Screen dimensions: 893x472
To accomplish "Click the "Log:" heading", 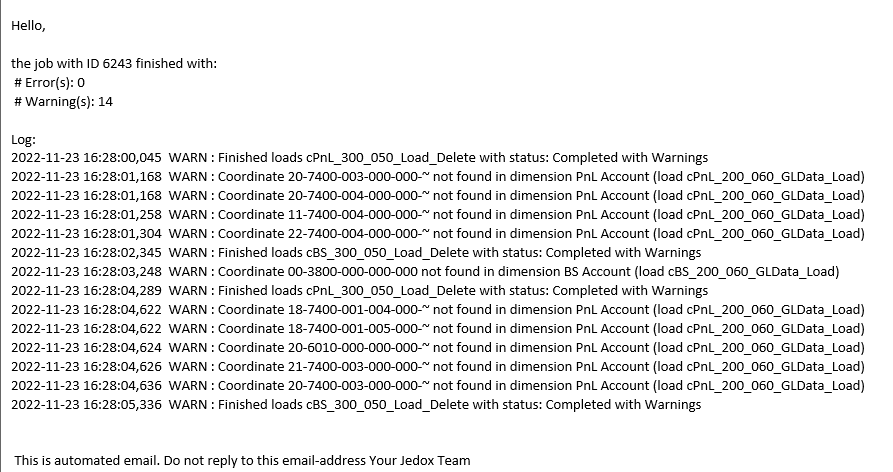I will 24,140.
